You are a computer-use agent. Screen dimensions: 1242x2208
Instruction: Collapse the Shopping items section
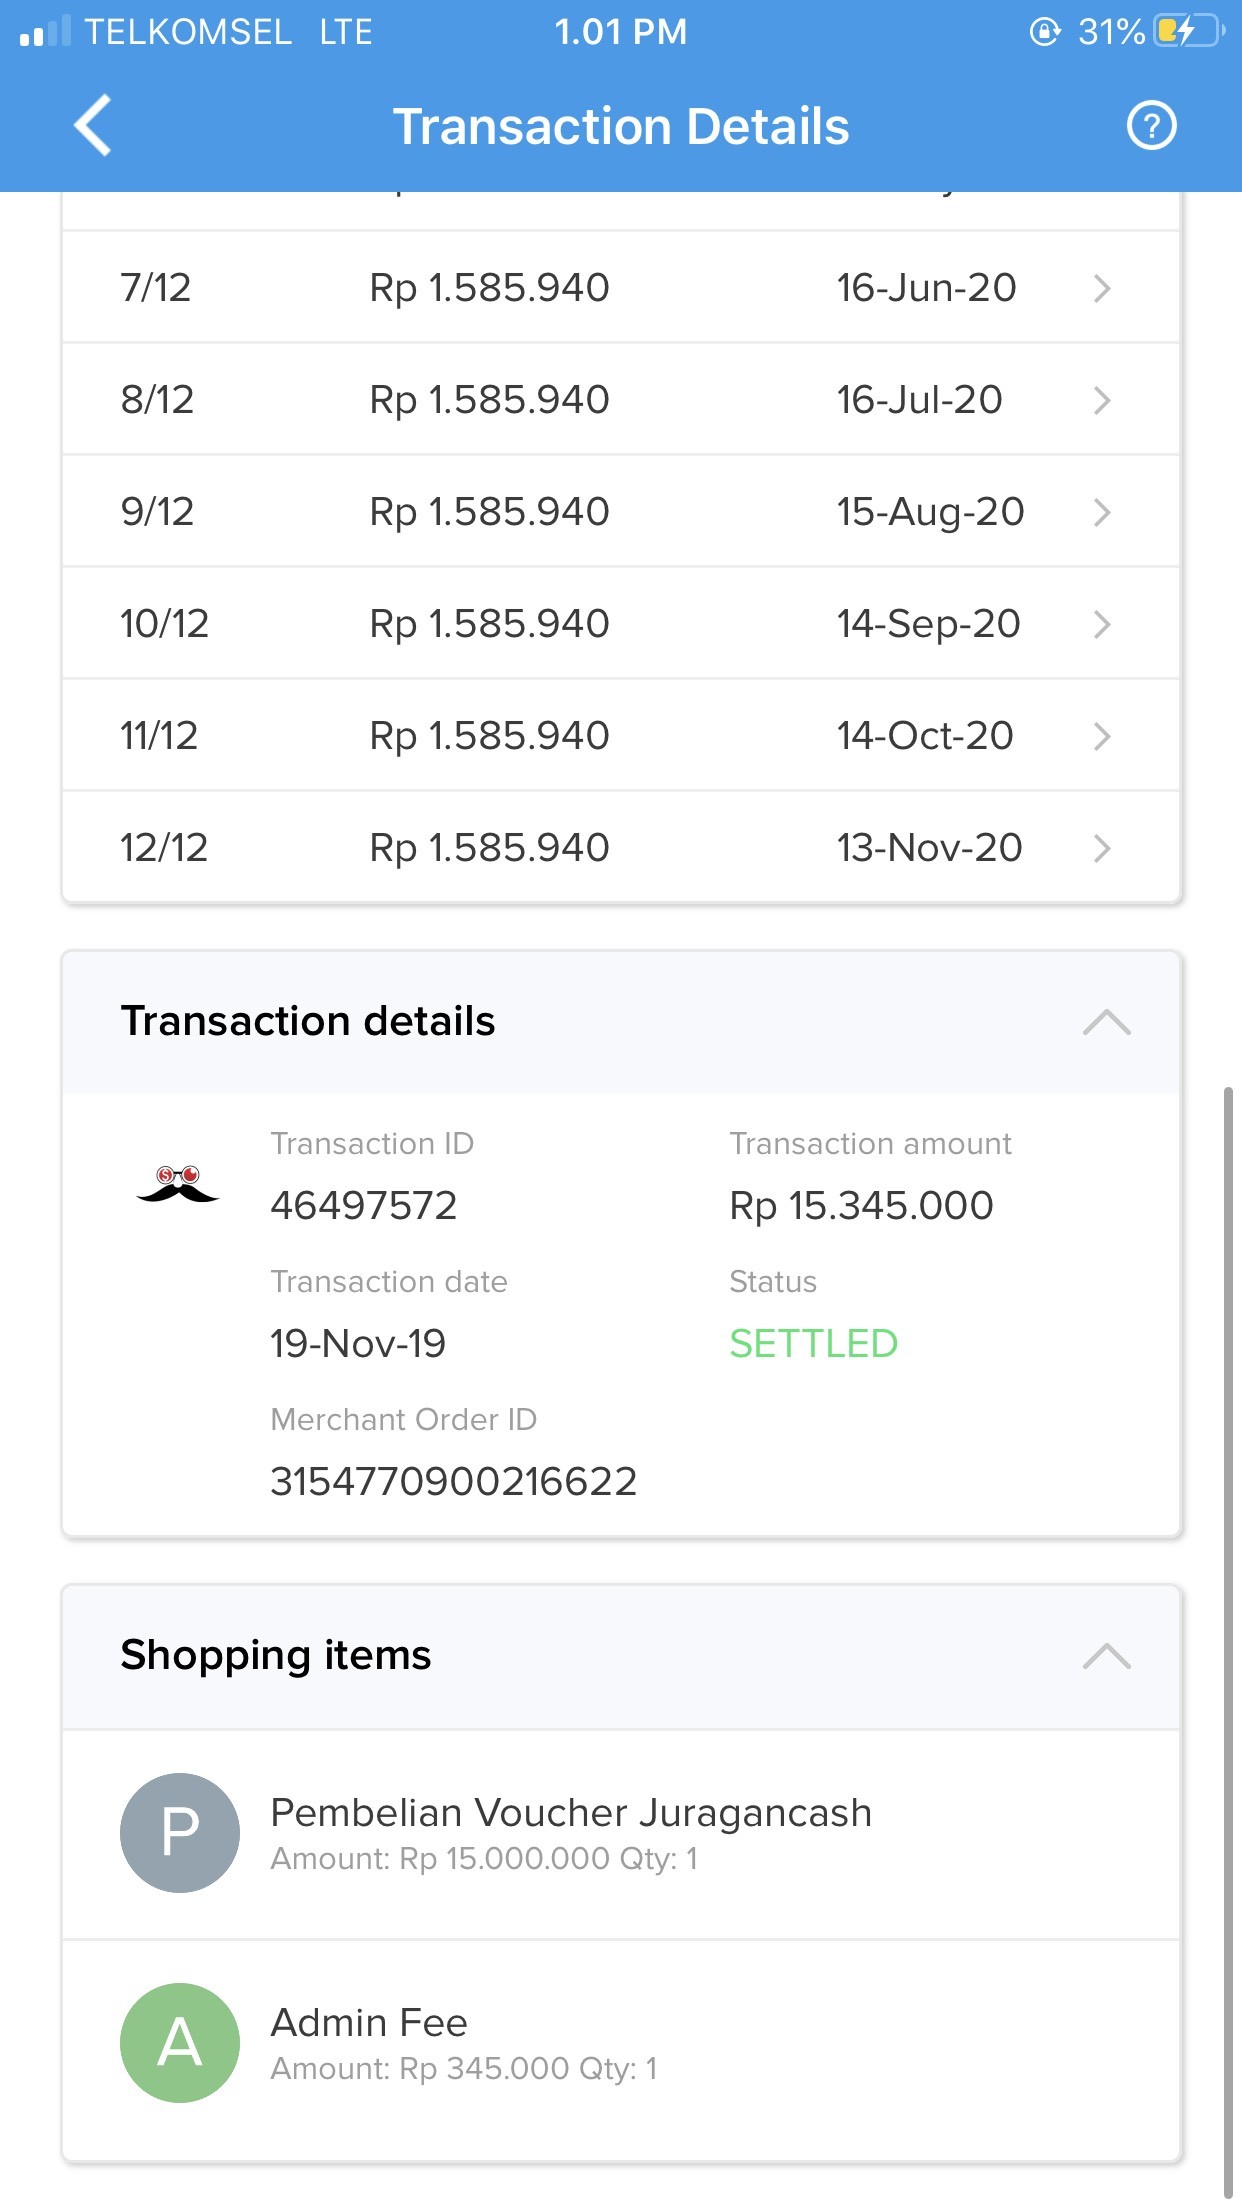(1106, 1656)
